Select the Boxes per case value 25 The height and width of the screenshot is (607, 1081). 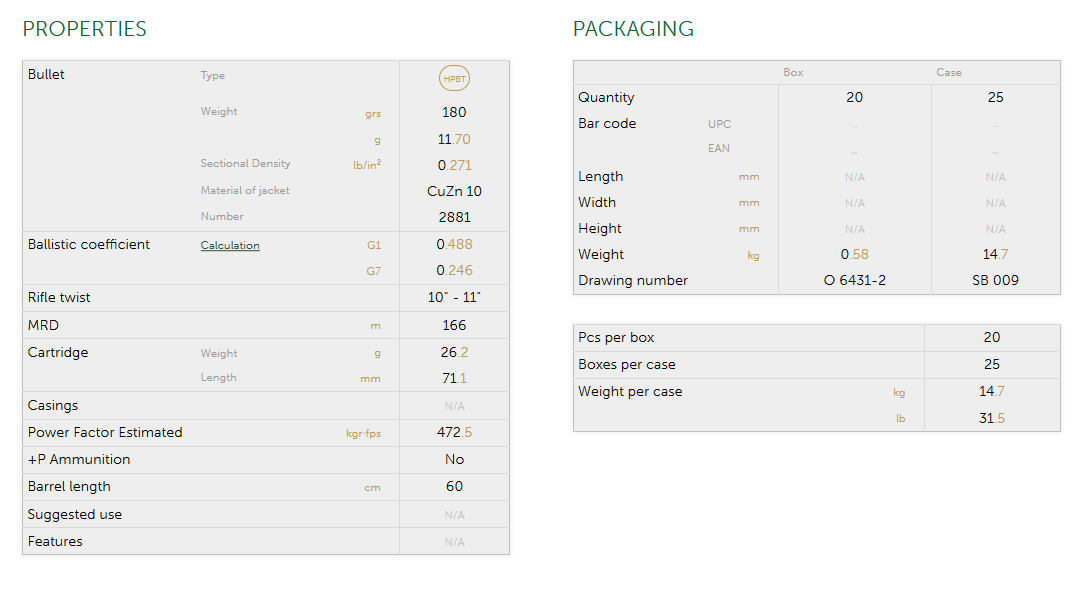tap(991, 365)
